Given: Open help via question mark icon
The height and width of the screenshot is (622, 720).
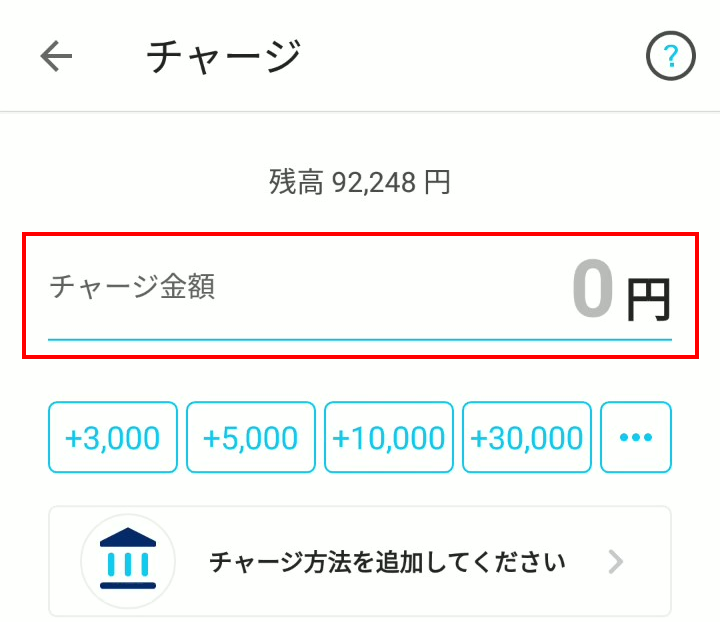Looking at the screenshot, I should (x=670, y=57).
